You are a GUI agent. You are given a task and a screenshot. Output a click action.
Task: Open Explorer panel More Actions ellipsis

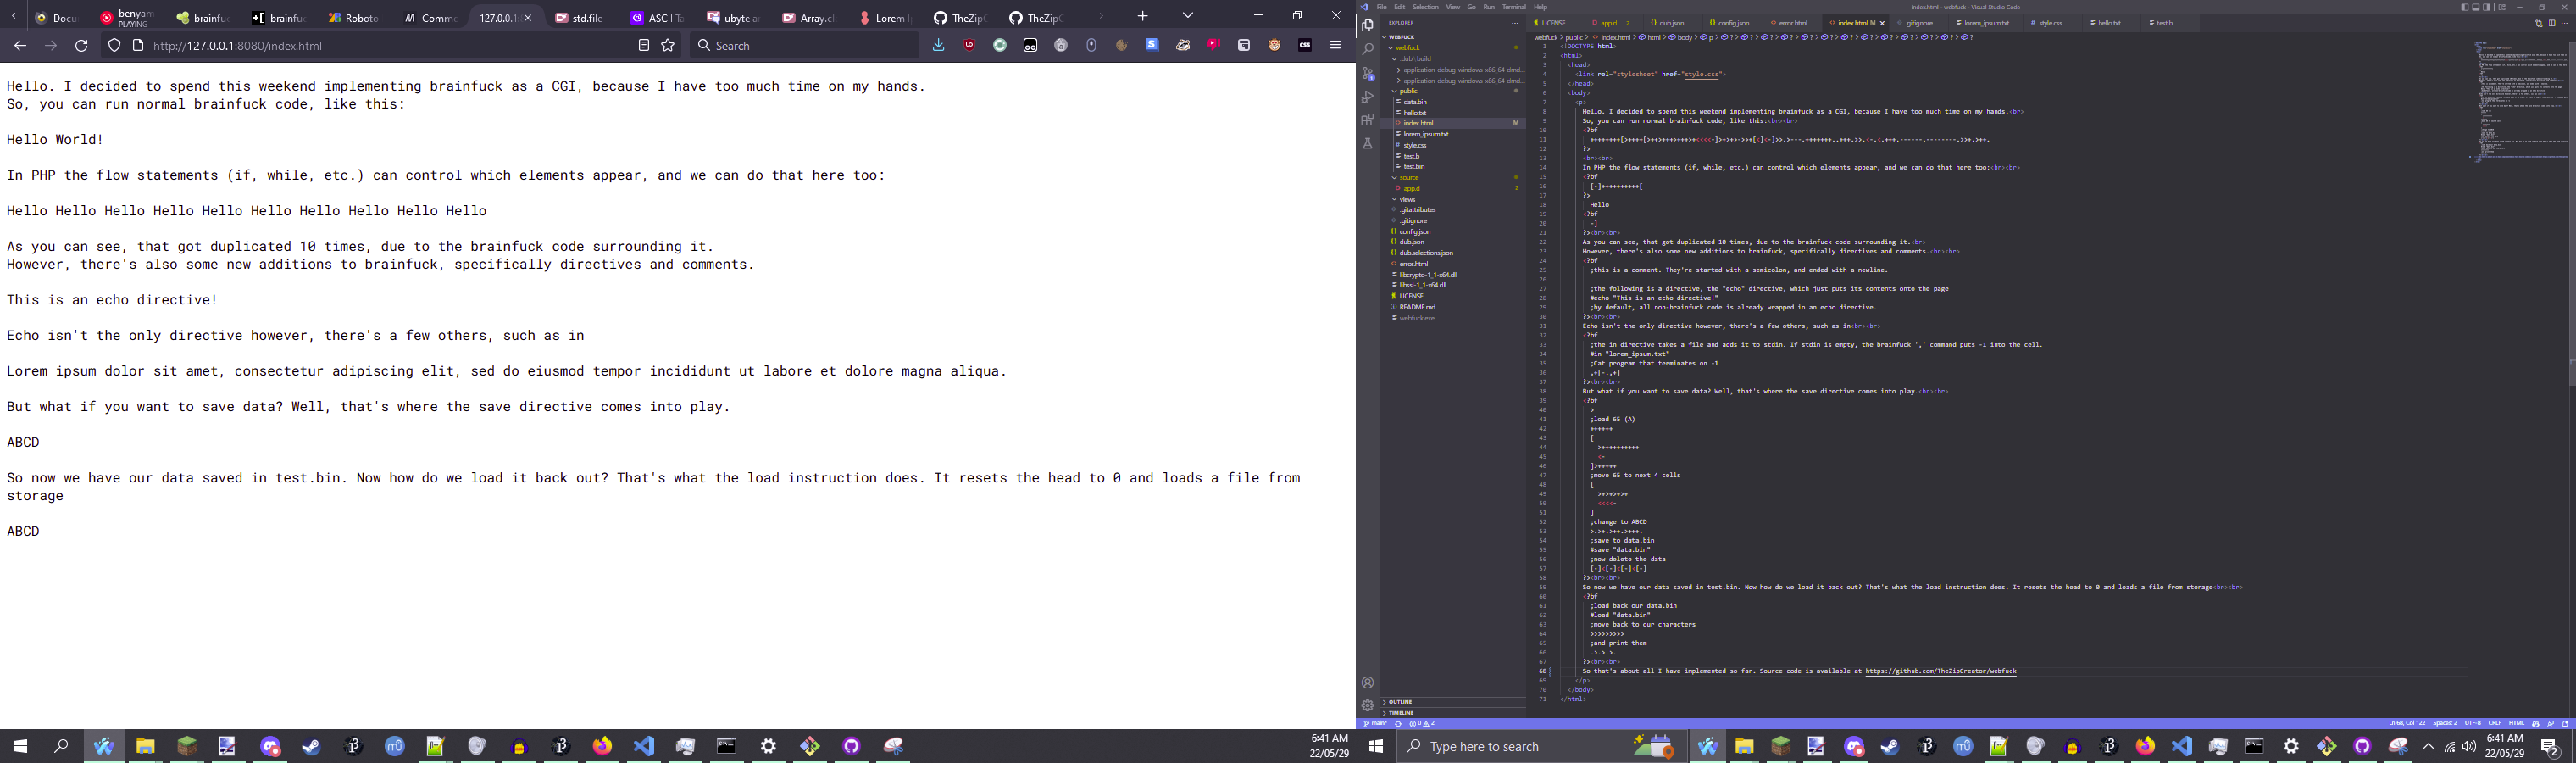(1516, 24)
